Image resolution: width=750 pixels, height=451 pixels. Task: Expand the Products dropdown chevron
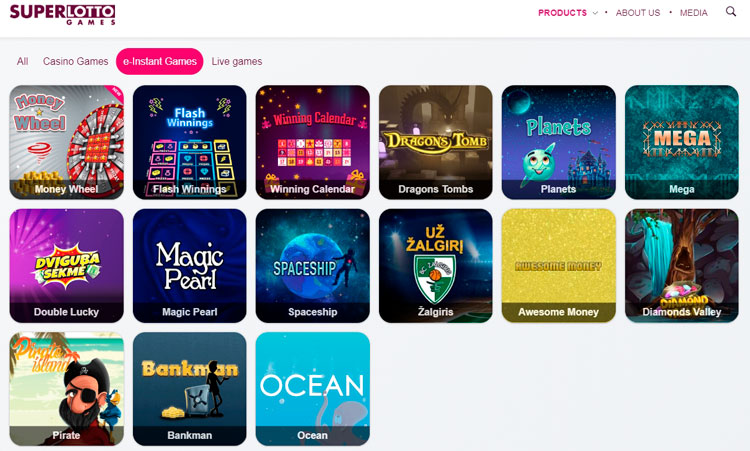tap(595, 13)
